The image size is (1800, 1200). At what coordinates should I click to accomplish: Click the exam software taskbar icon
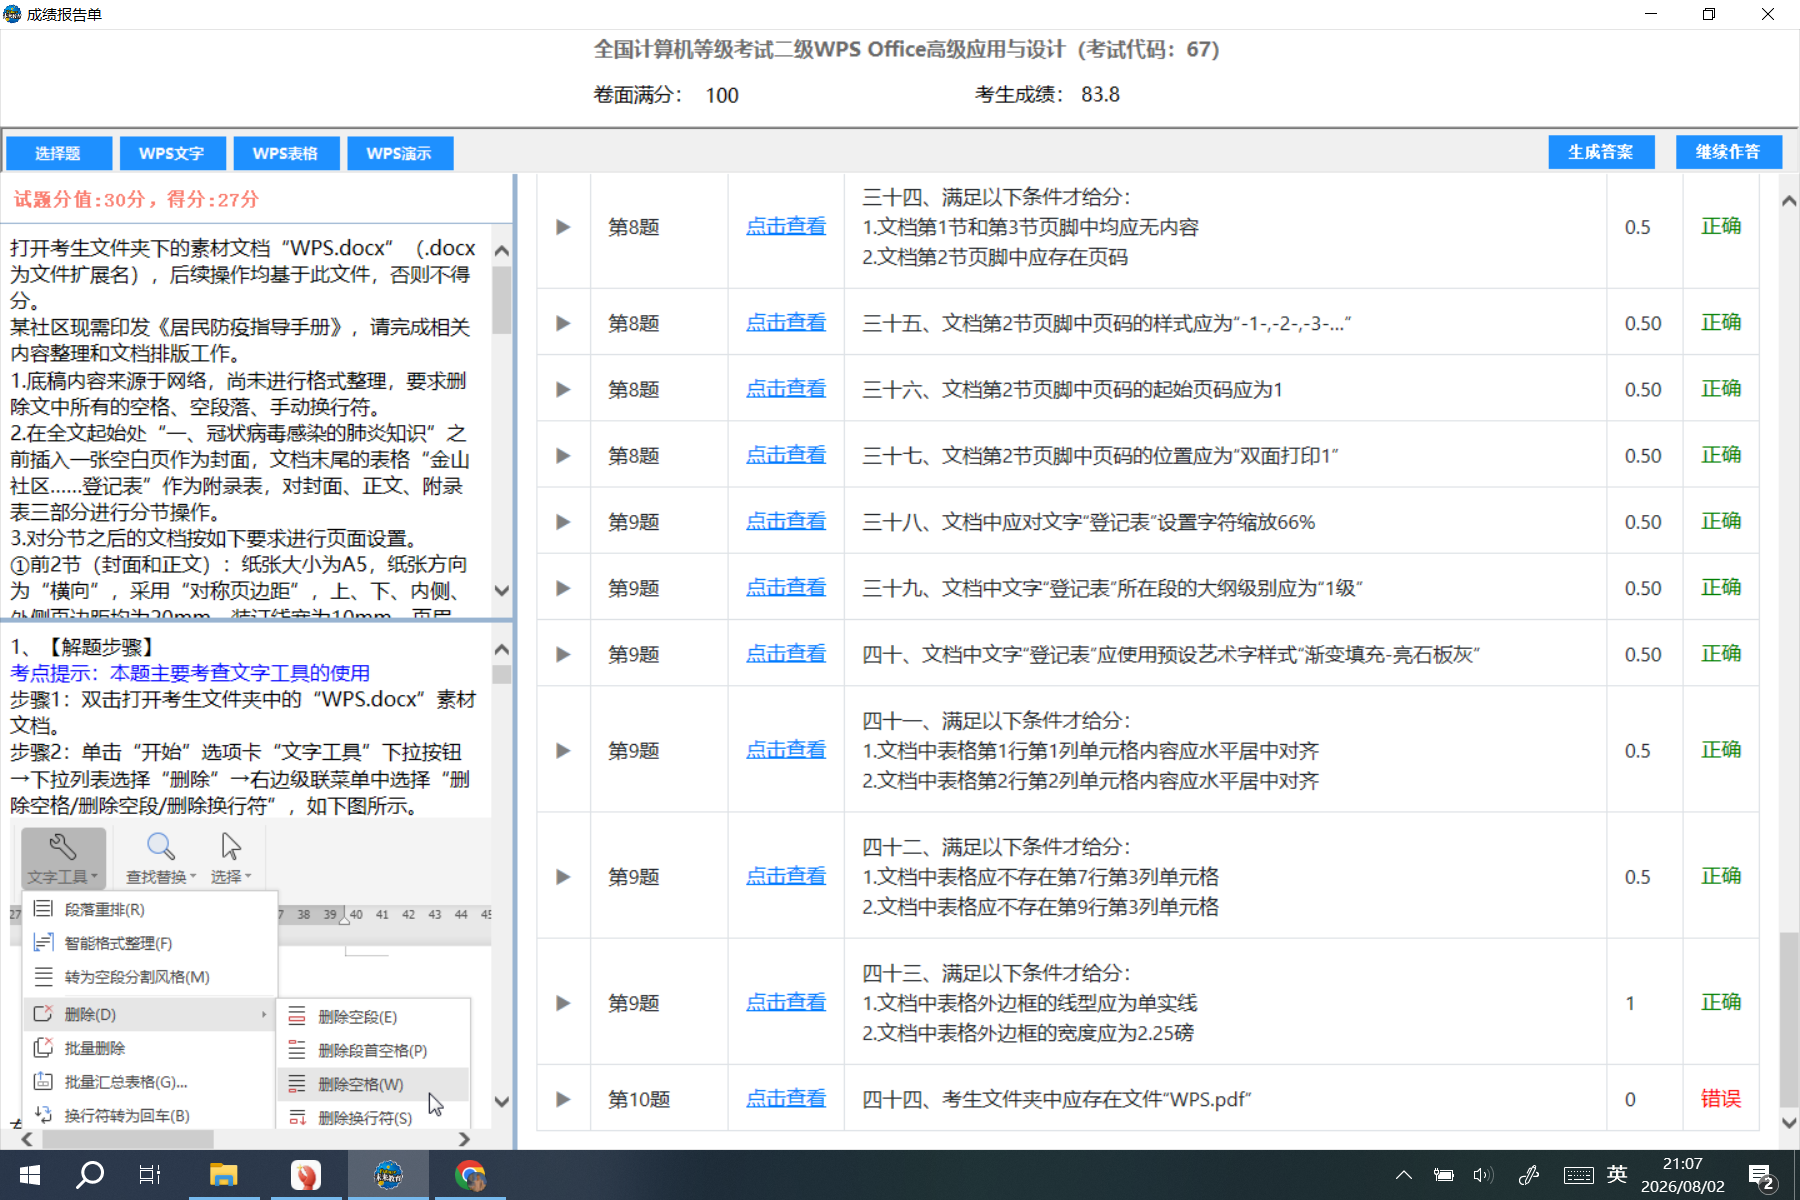[388, 1175]
